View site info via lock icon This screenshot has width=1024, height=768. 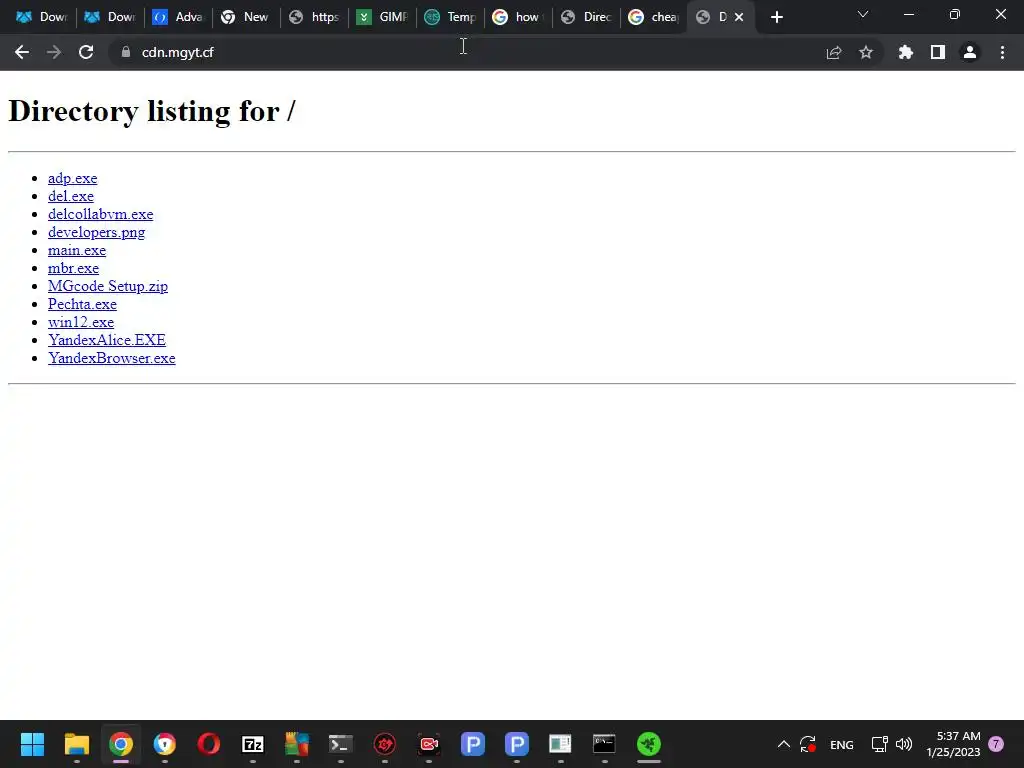point(126,52)
